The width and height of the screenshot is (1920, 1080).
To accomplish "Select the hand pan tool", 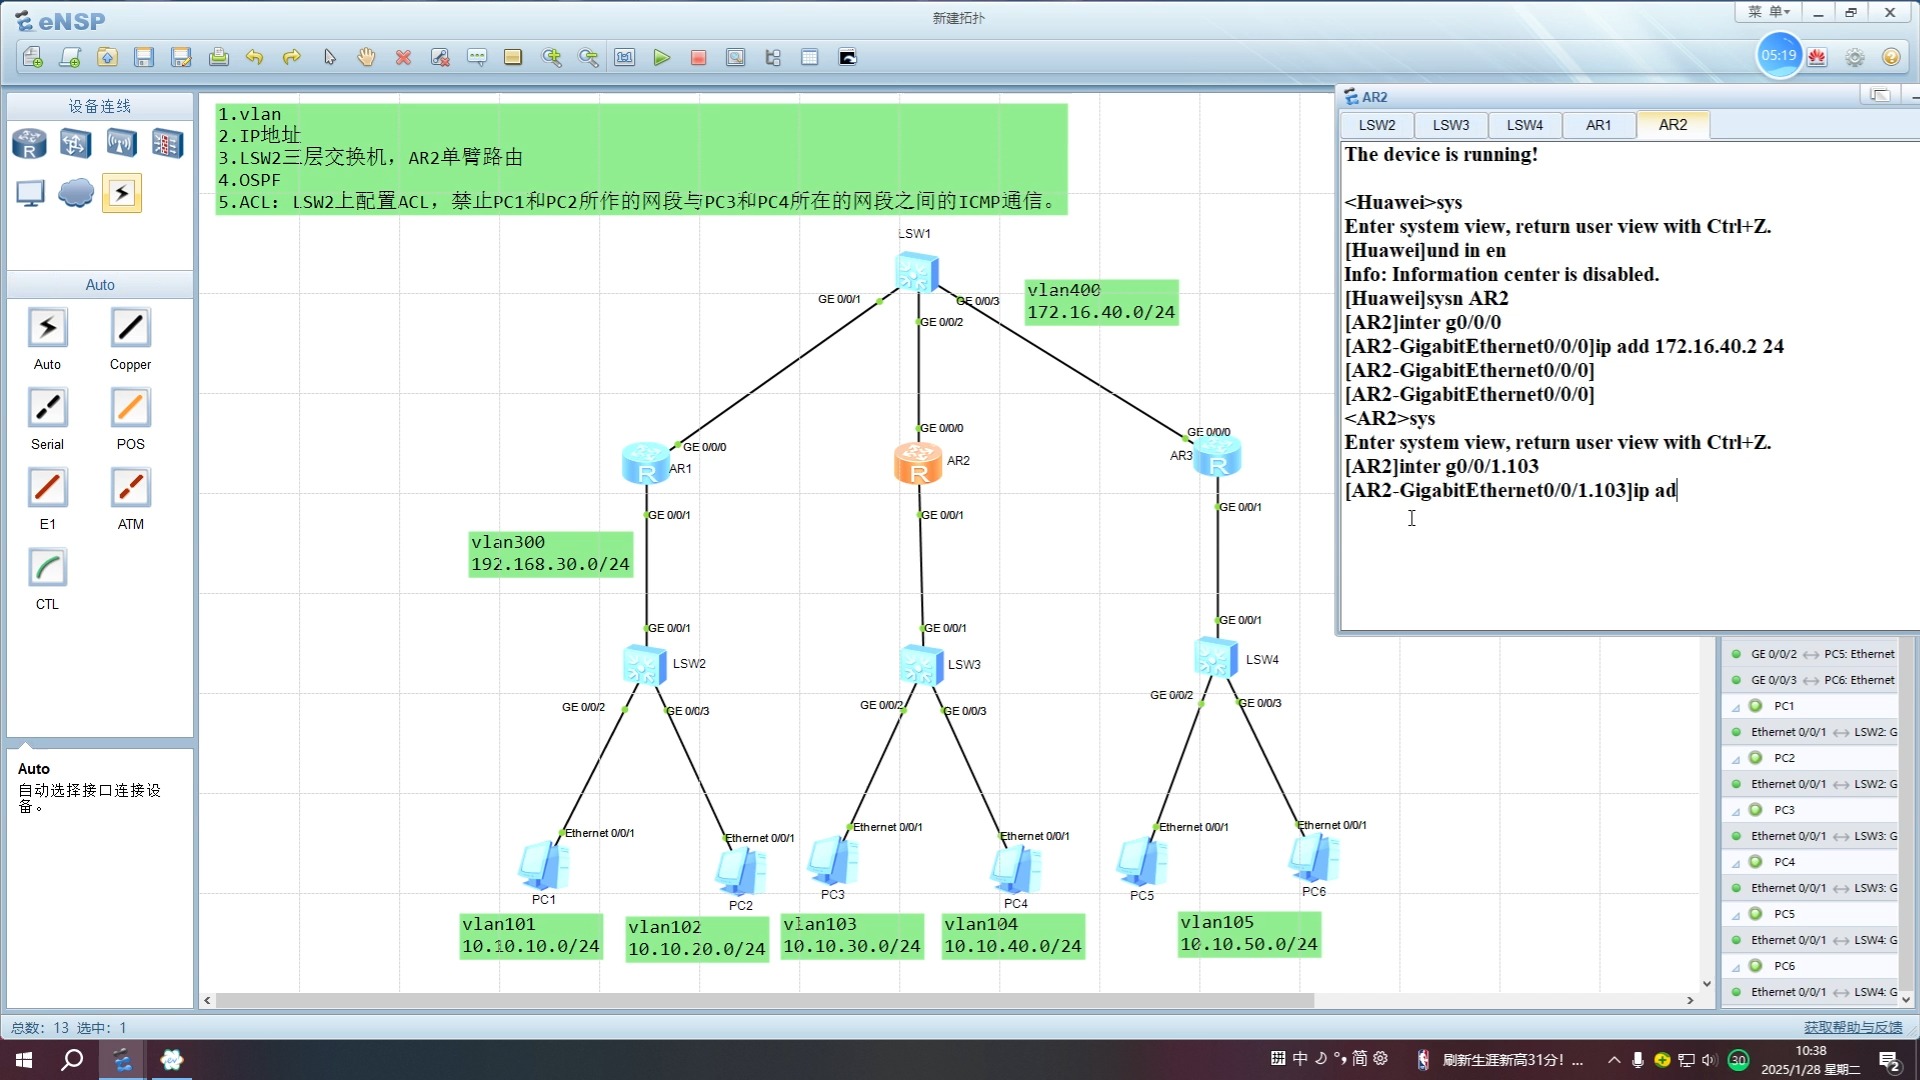I will click(x=366, y=57).
